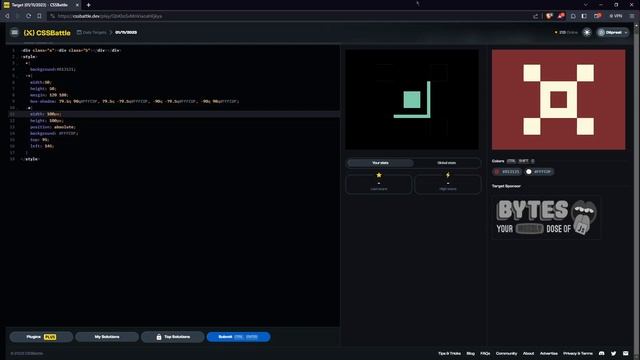Viewport: 640px width, 360px height.
Task: Bookmark the page with the bookmark icon
Action: [39, 16]
